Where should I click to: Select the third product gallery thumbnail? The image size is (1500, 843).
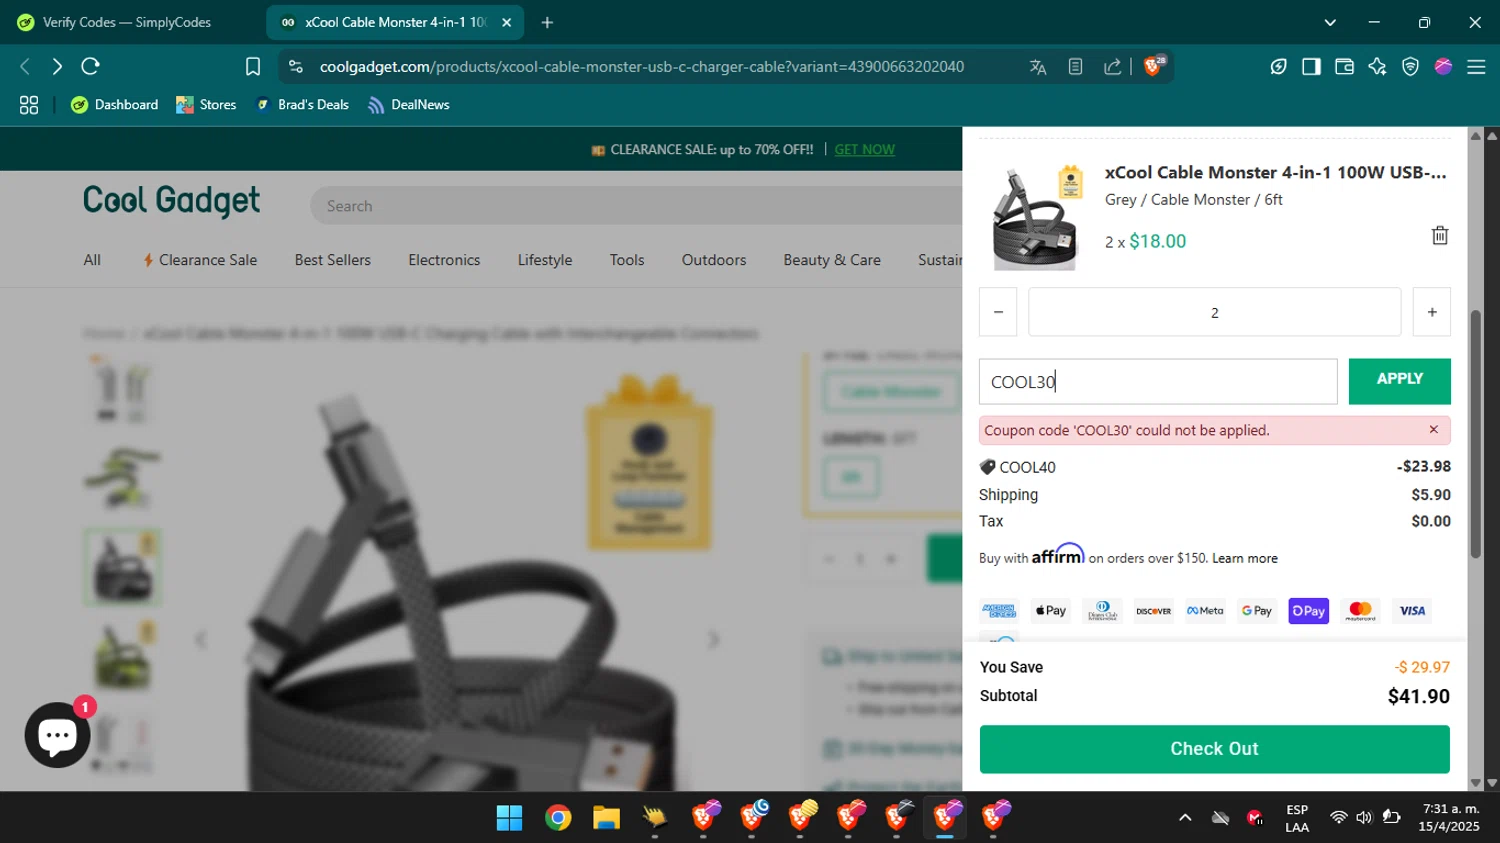pos(122,567)
